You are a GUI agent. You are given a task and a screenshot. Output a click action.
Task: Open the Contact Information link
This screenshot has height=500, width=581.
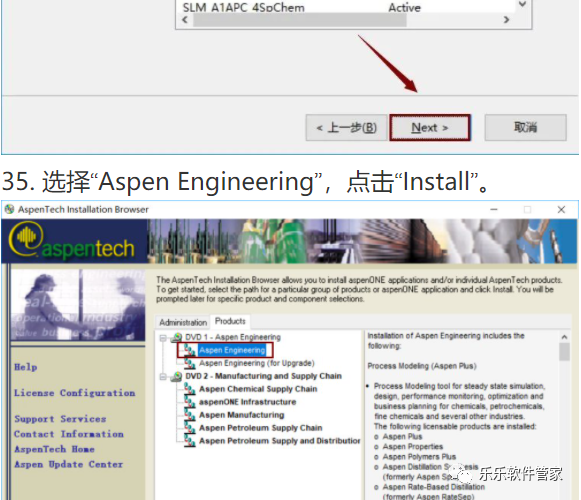point(69,434)
